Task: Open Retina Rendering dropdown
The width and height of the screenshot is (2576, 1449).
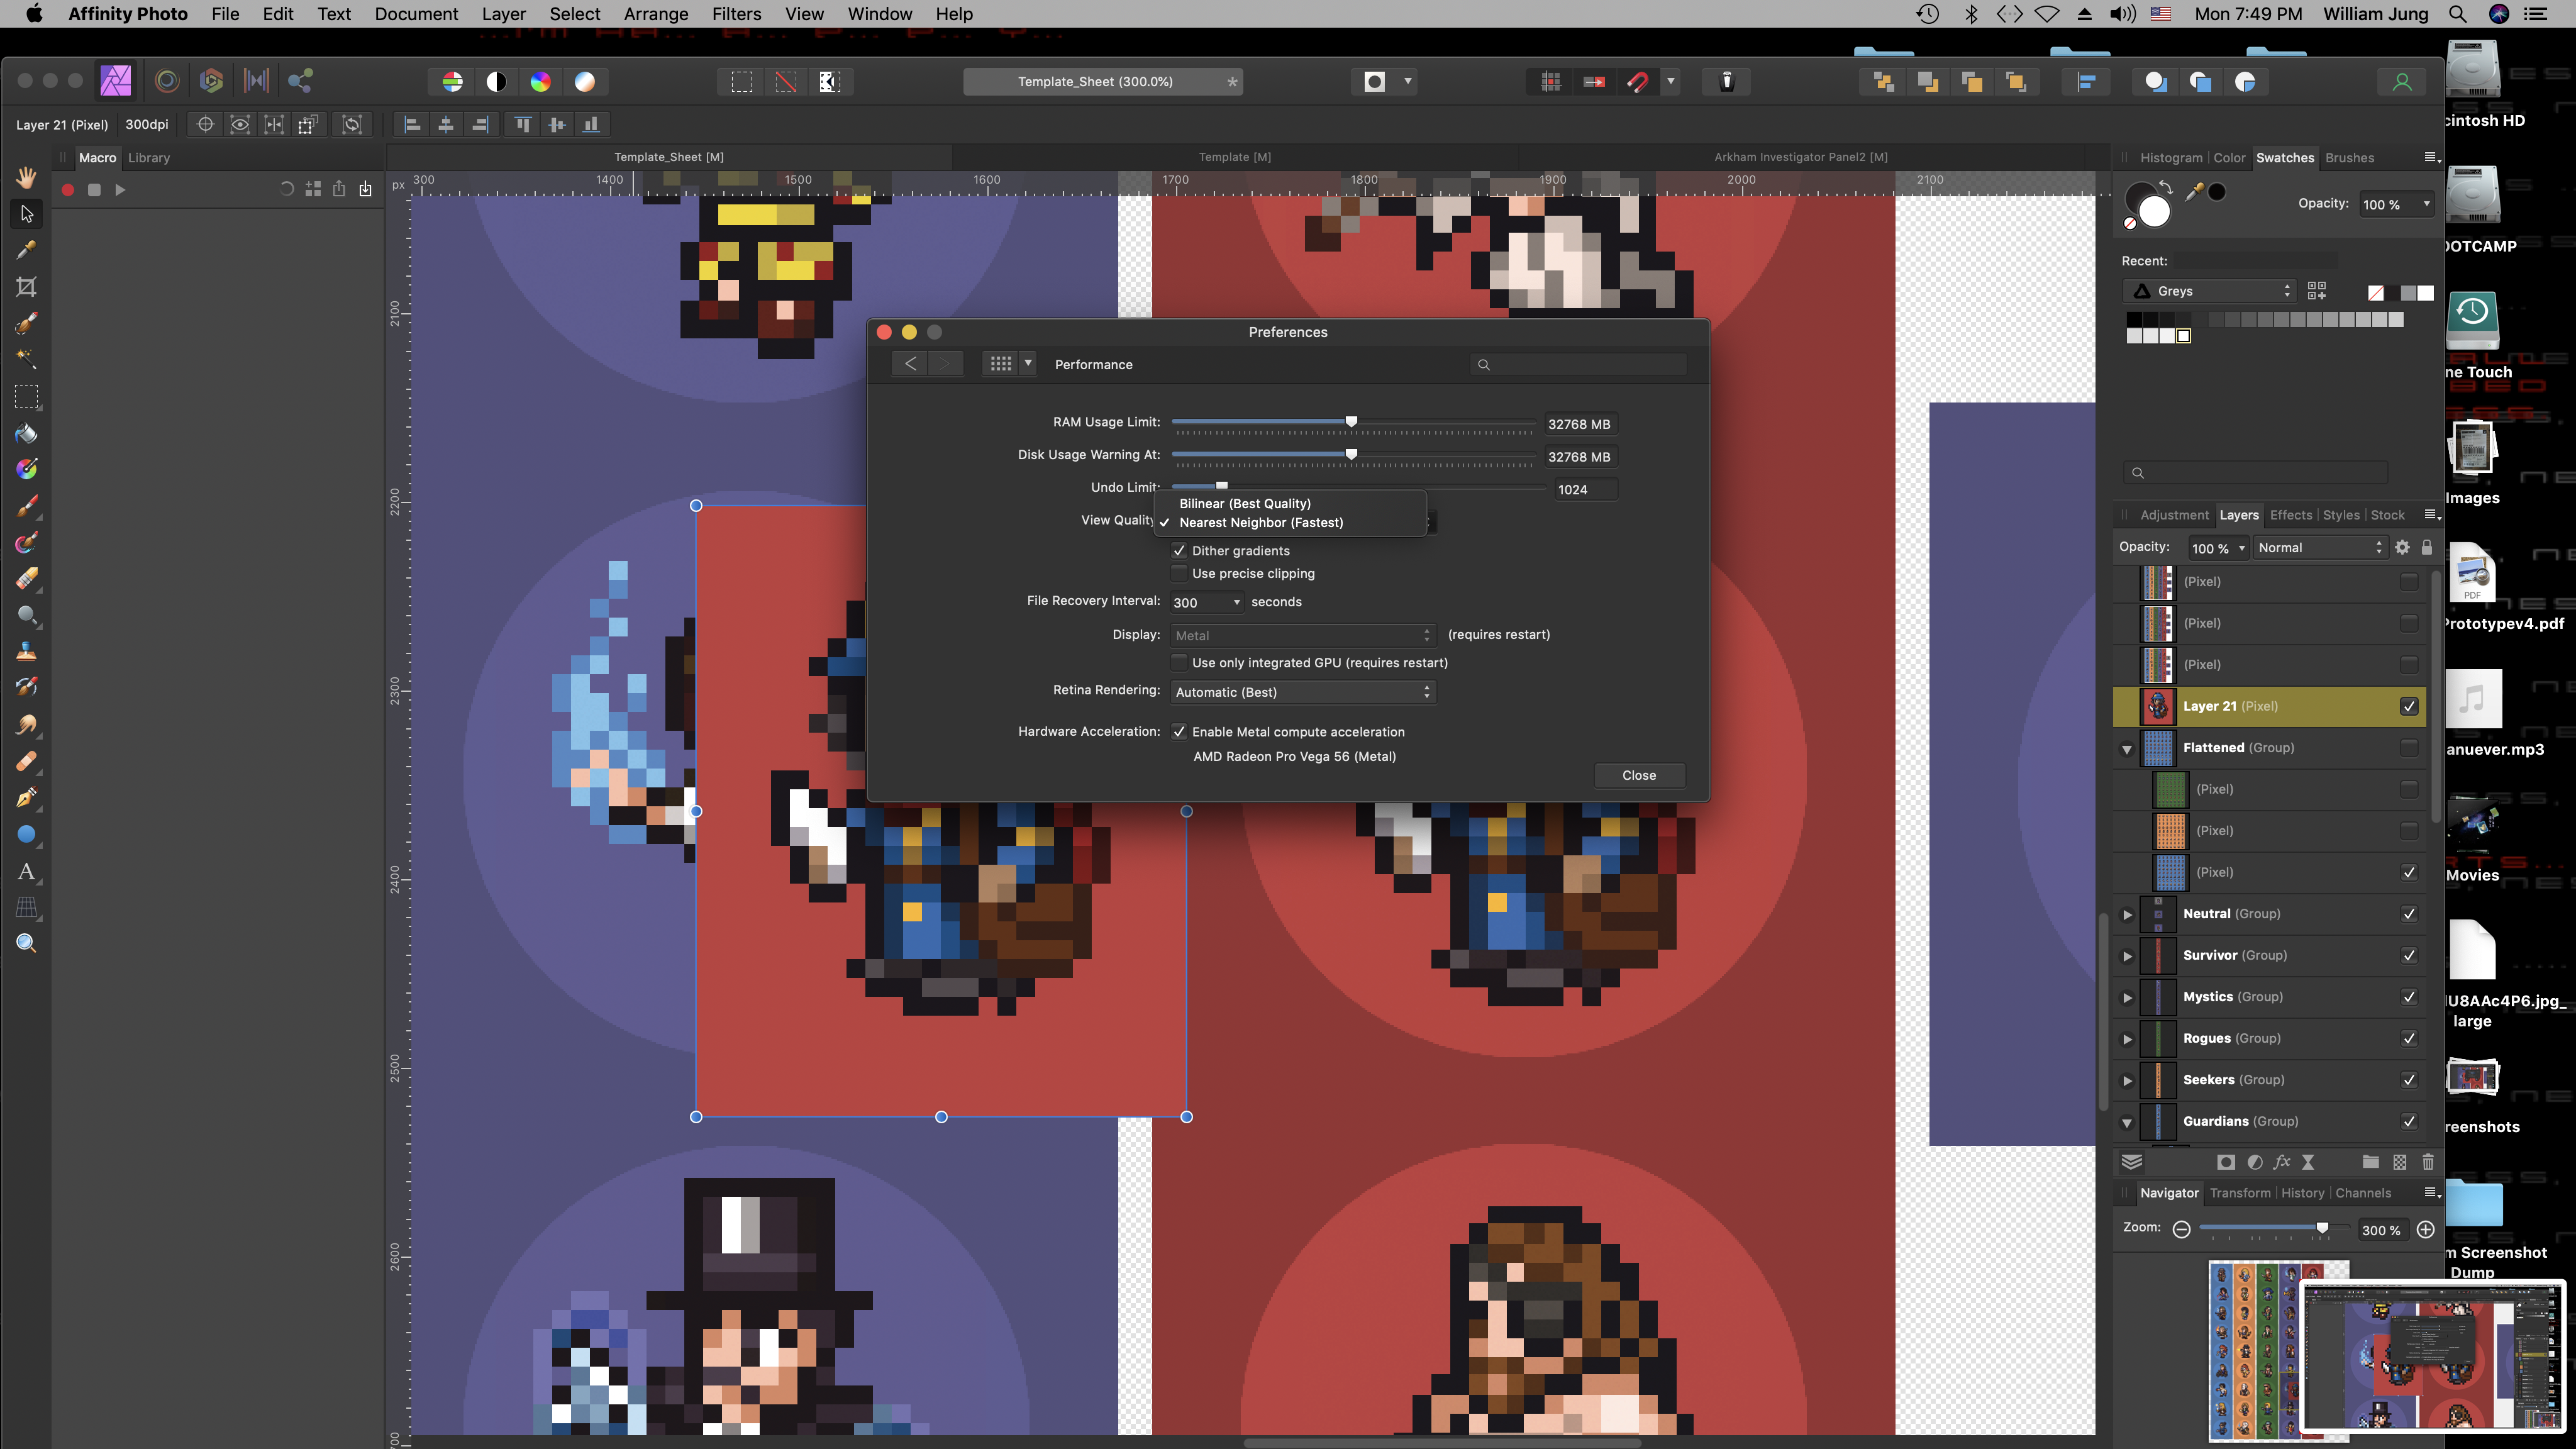Action: [x=1303, y=692]
